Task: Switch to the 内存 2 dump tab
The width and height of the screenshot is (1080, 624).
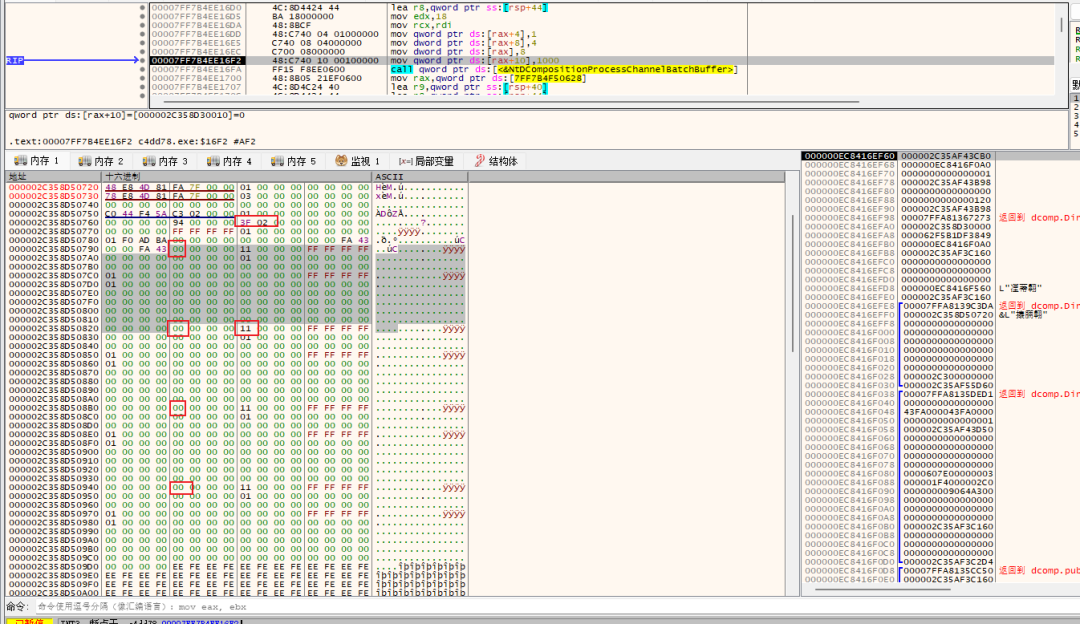Action: (101, 161)
